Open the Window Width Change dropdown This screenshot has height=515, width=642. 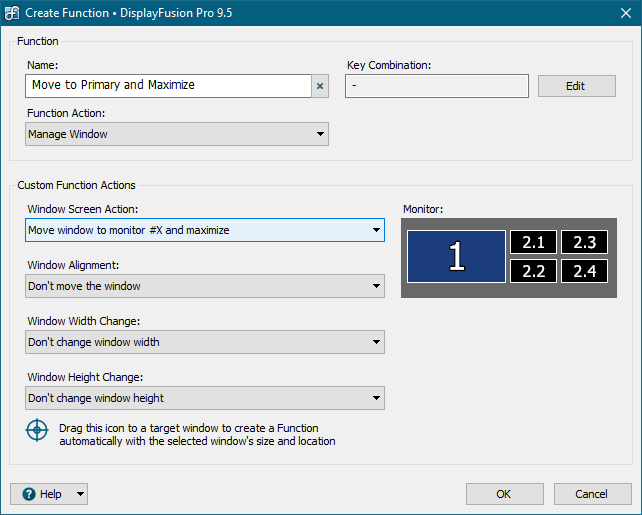click(205, 342)
